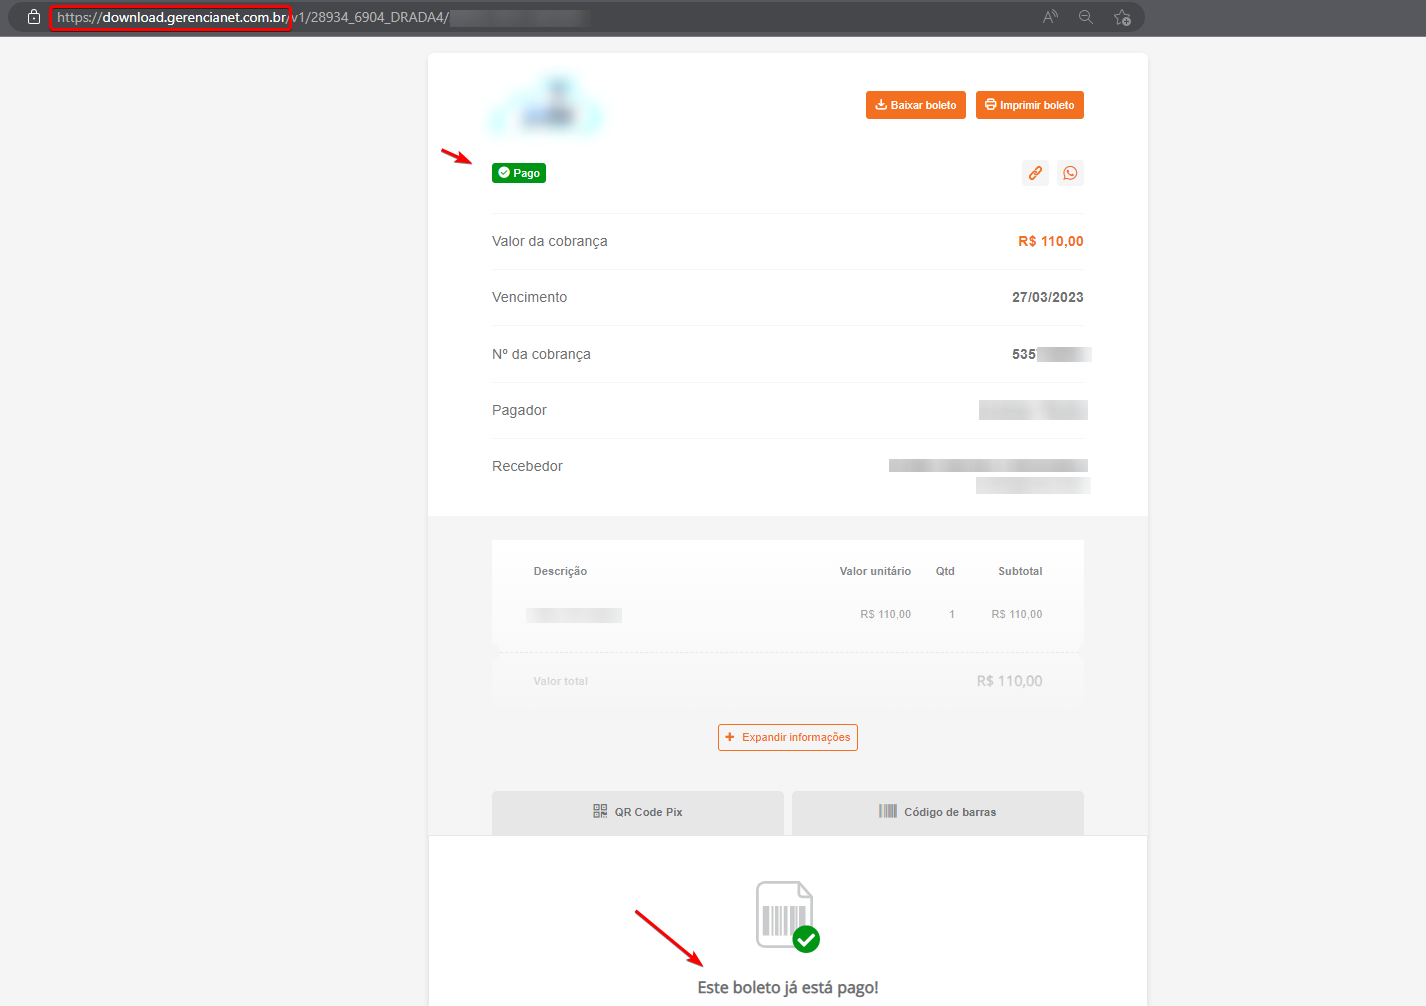Click the Qtd column header
Viewport: 1426px width, 1006px height.
[945, 571]
